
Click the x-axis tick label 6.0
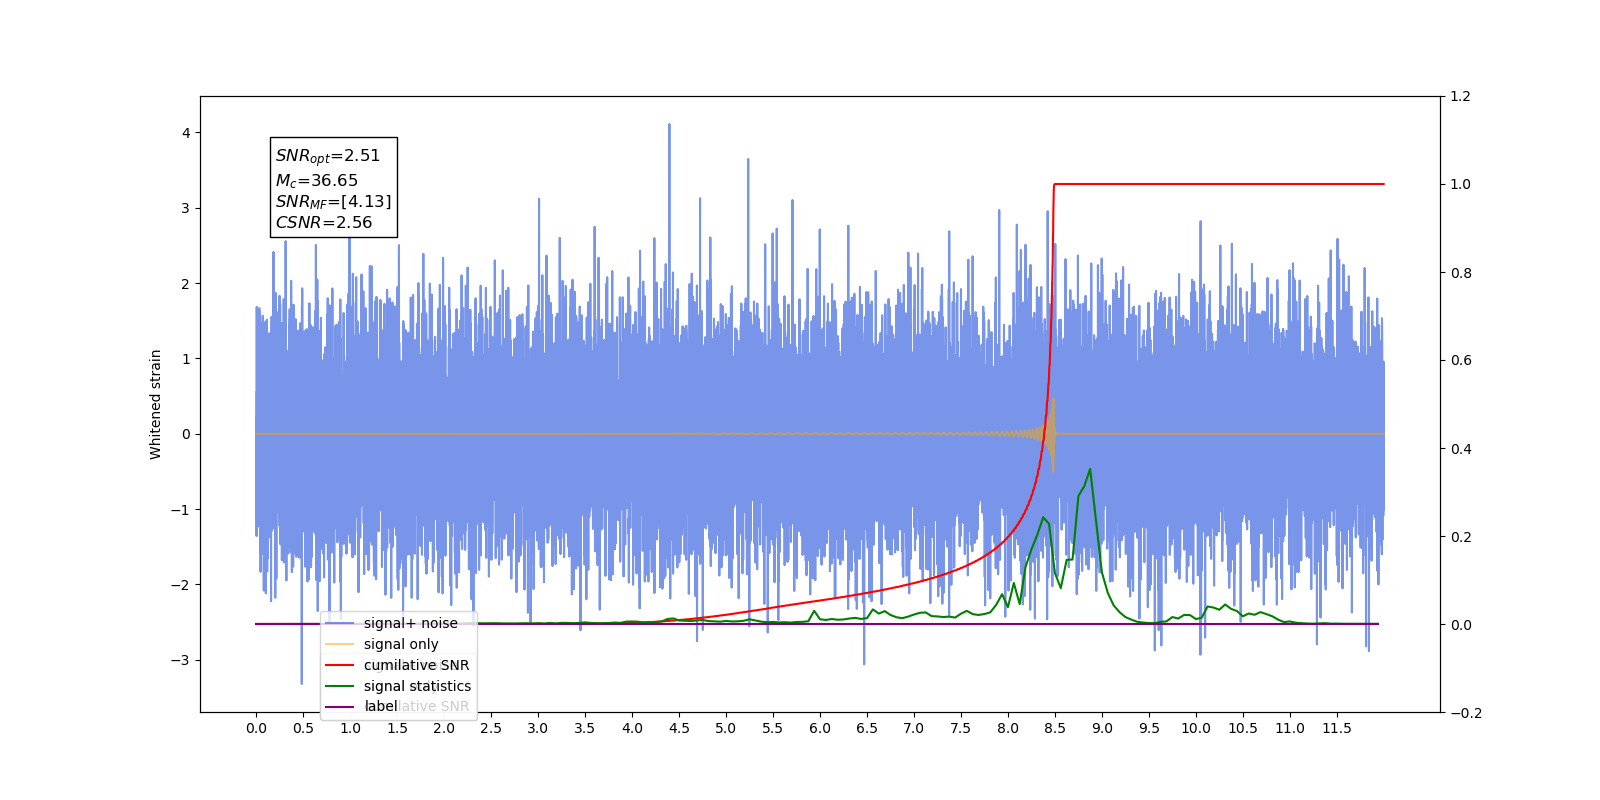pos(820,728)
